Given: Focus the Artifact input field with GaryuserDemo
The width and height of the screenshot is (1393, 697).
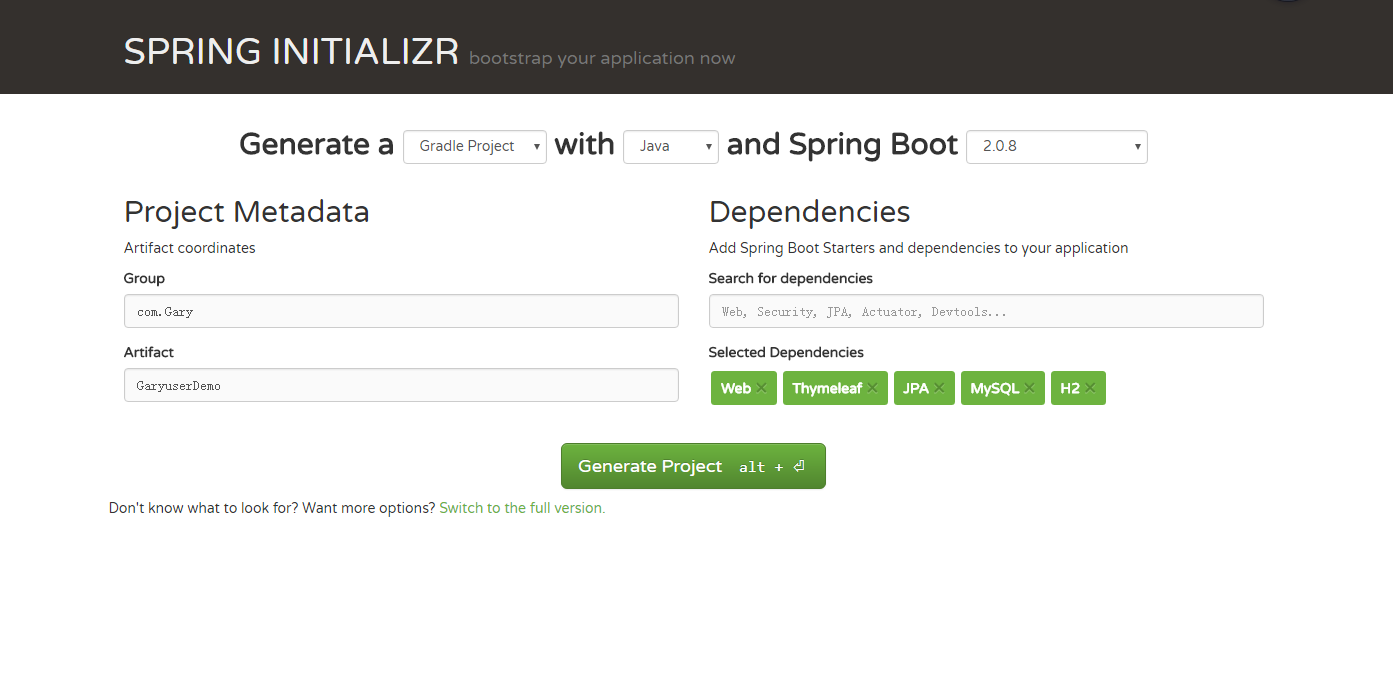Looking at the screenshot, I should (x=401, y=385).
